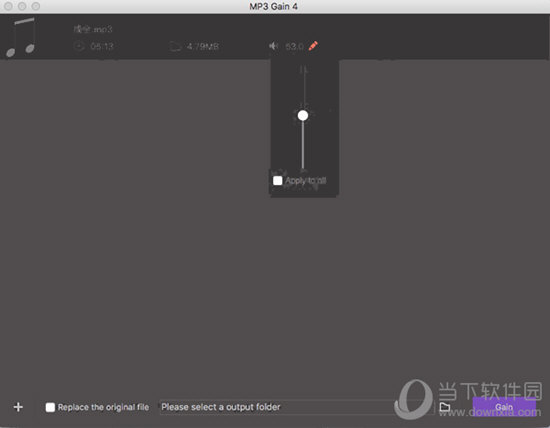Click the volume slider knob
Screen dimensions: 550x428
coord(303,115)
